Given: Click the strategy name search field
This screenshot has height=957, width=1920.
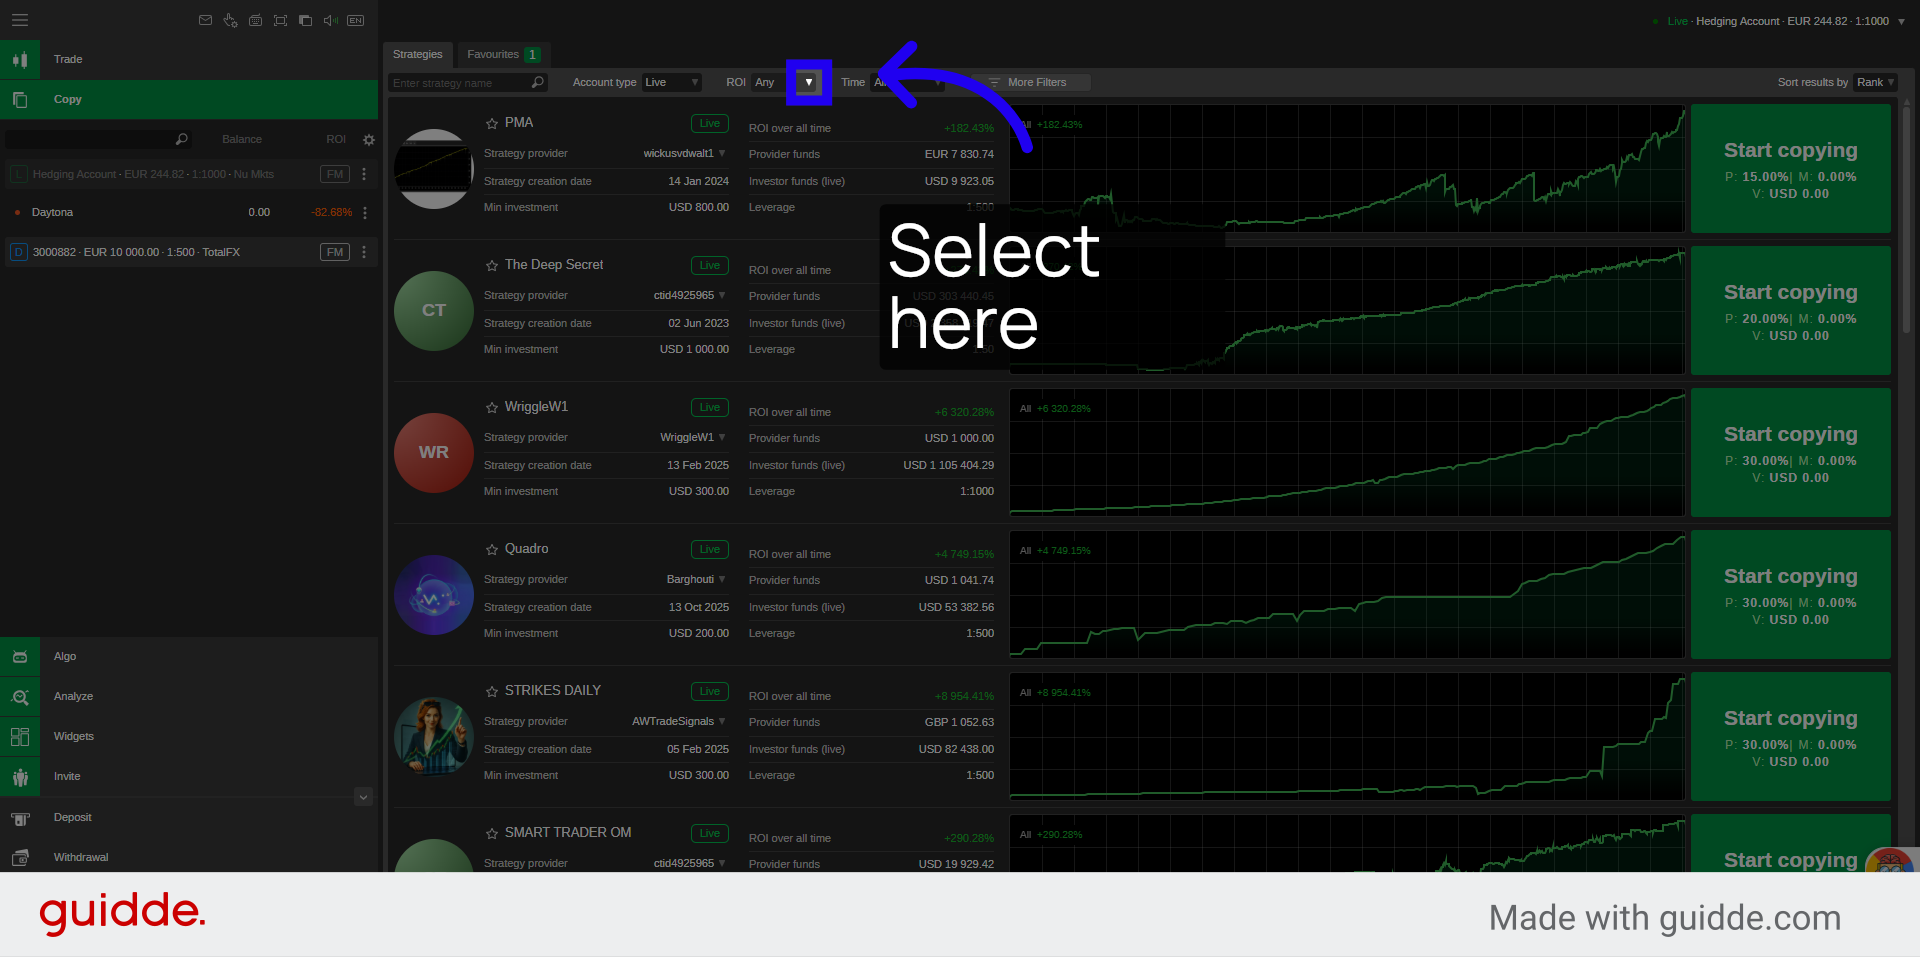Looking at the screenshot, I should [x=460, y=82].
